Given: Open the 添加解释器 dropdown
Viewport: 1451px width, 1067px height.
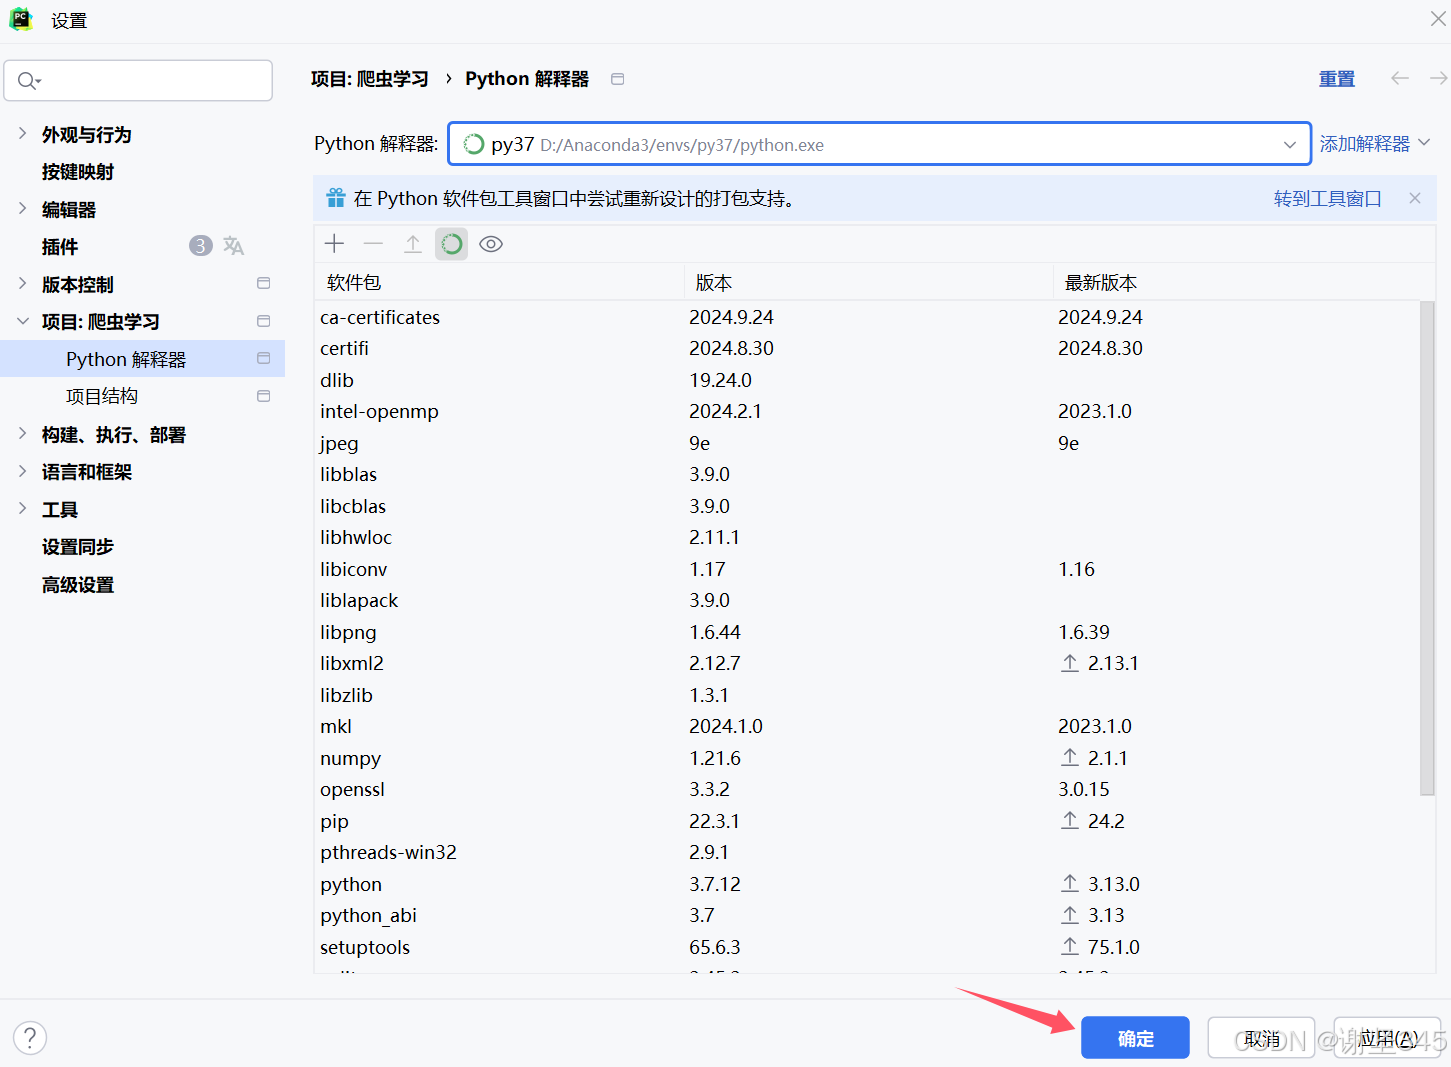Looking at the screenshot, I should coord(1375,144).
